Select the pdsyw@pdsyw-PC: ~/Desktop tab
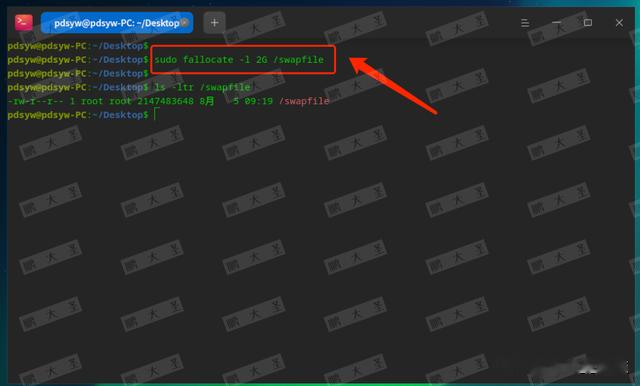640x386 pixels. click(117, 23)
